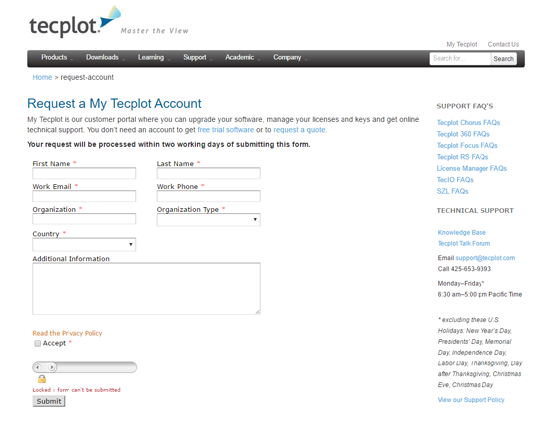Click the Submit button
550x433 pixels.
(x=49, y=401)
